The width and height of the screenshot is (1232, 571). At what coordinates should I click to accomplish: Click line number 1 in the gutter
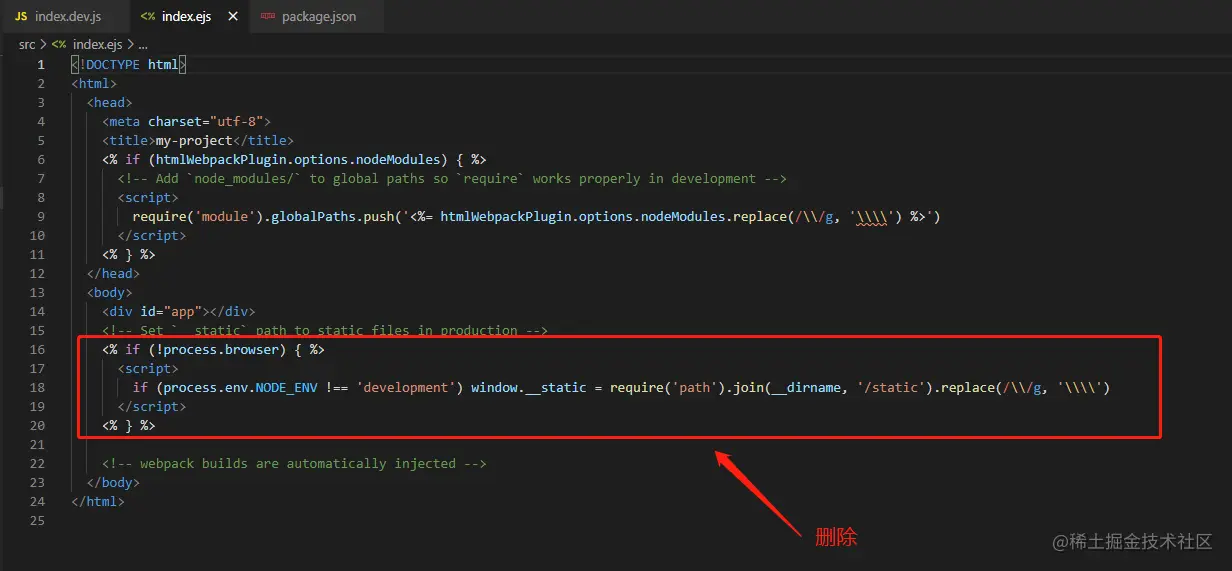pyautogui.click(x=41, y=65)
